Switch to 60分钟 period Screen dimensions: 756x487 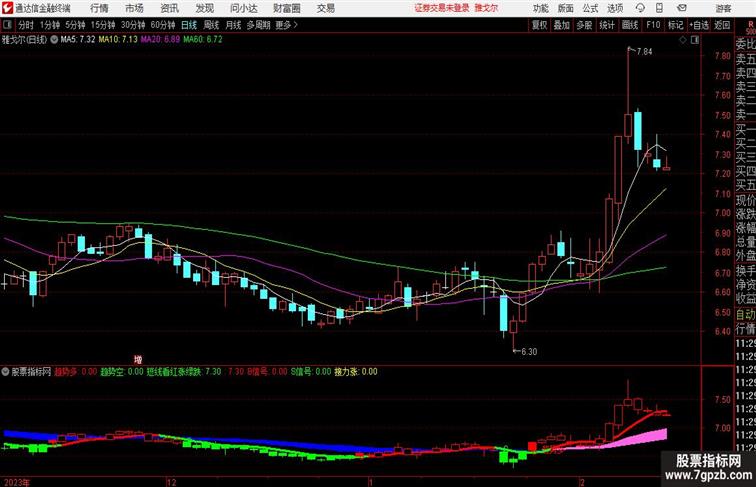163,25
